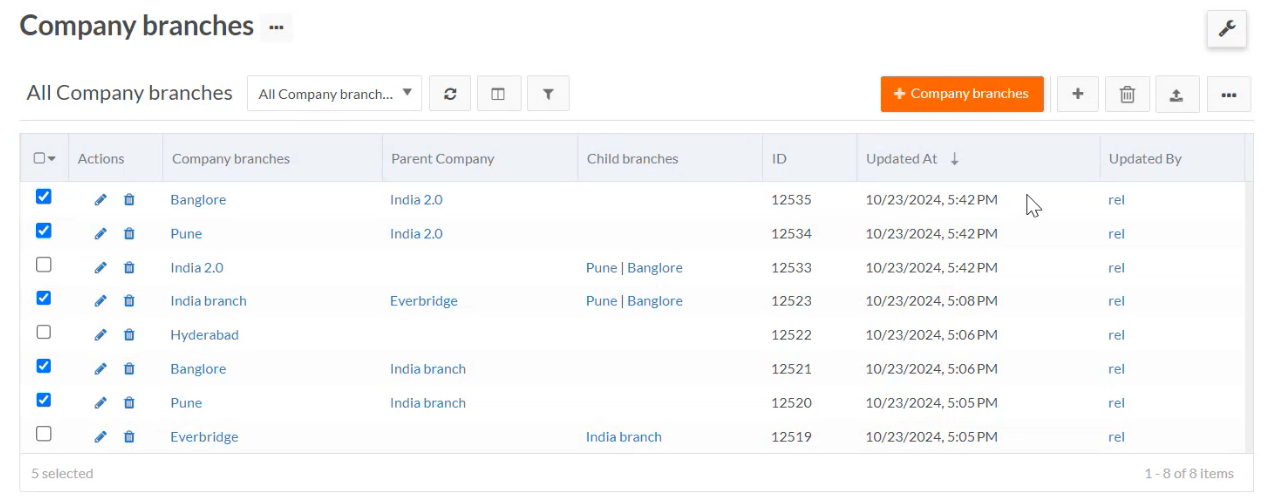Click the upload export icon
This screenshot has height=499, width=1266.
coord(1177,95)
